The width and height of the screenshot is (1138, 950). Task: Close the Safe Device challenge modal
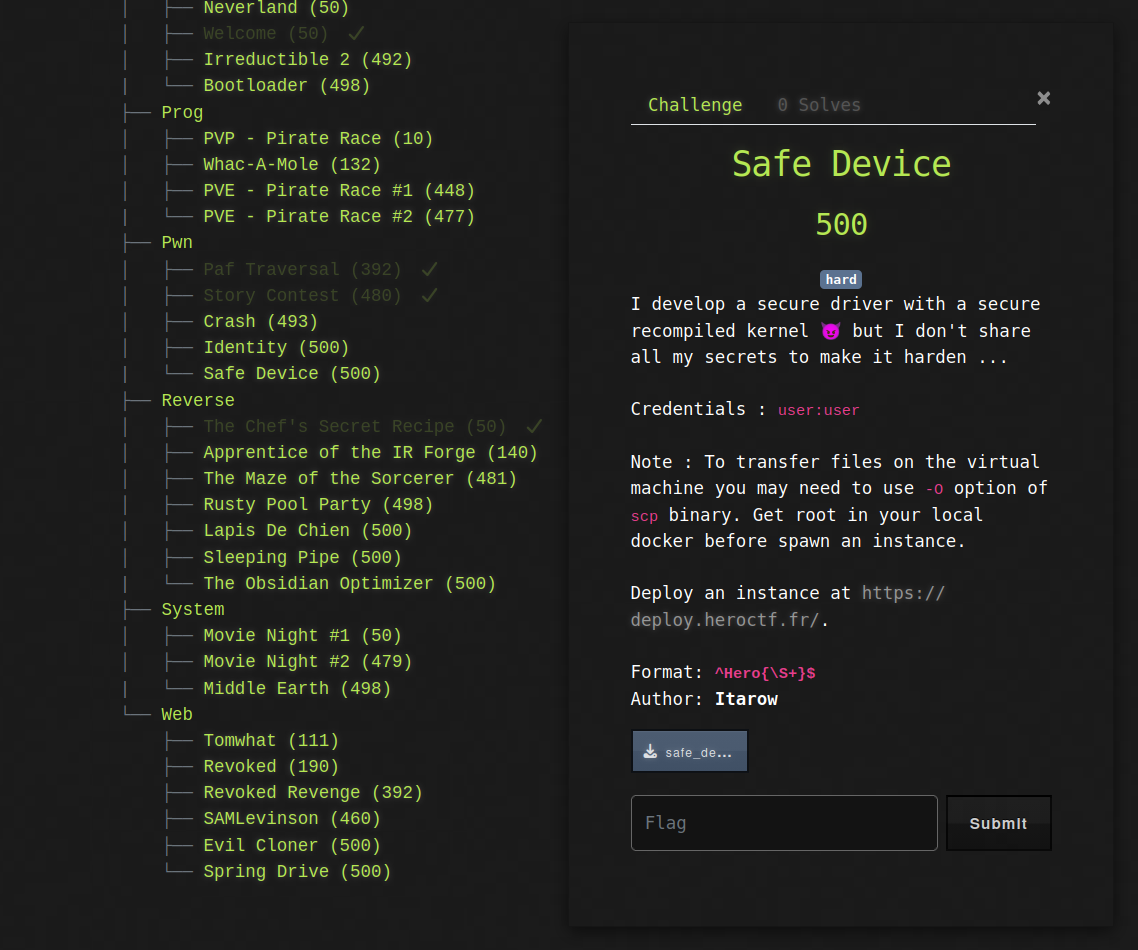point(1043,98)
